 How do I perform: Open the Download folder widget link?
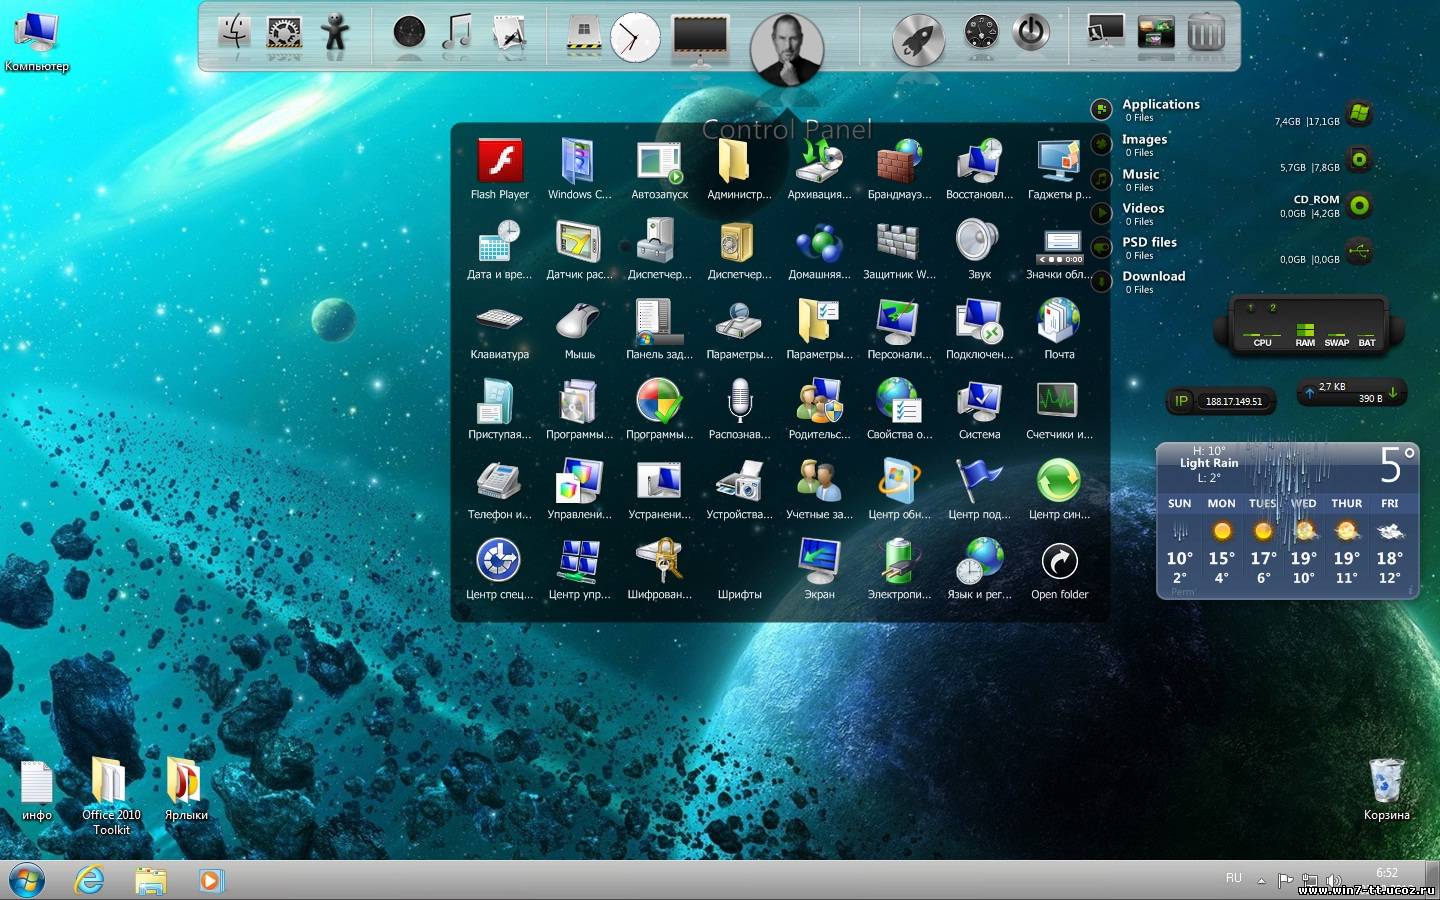pyautogui.click(x=1153, y=276)
